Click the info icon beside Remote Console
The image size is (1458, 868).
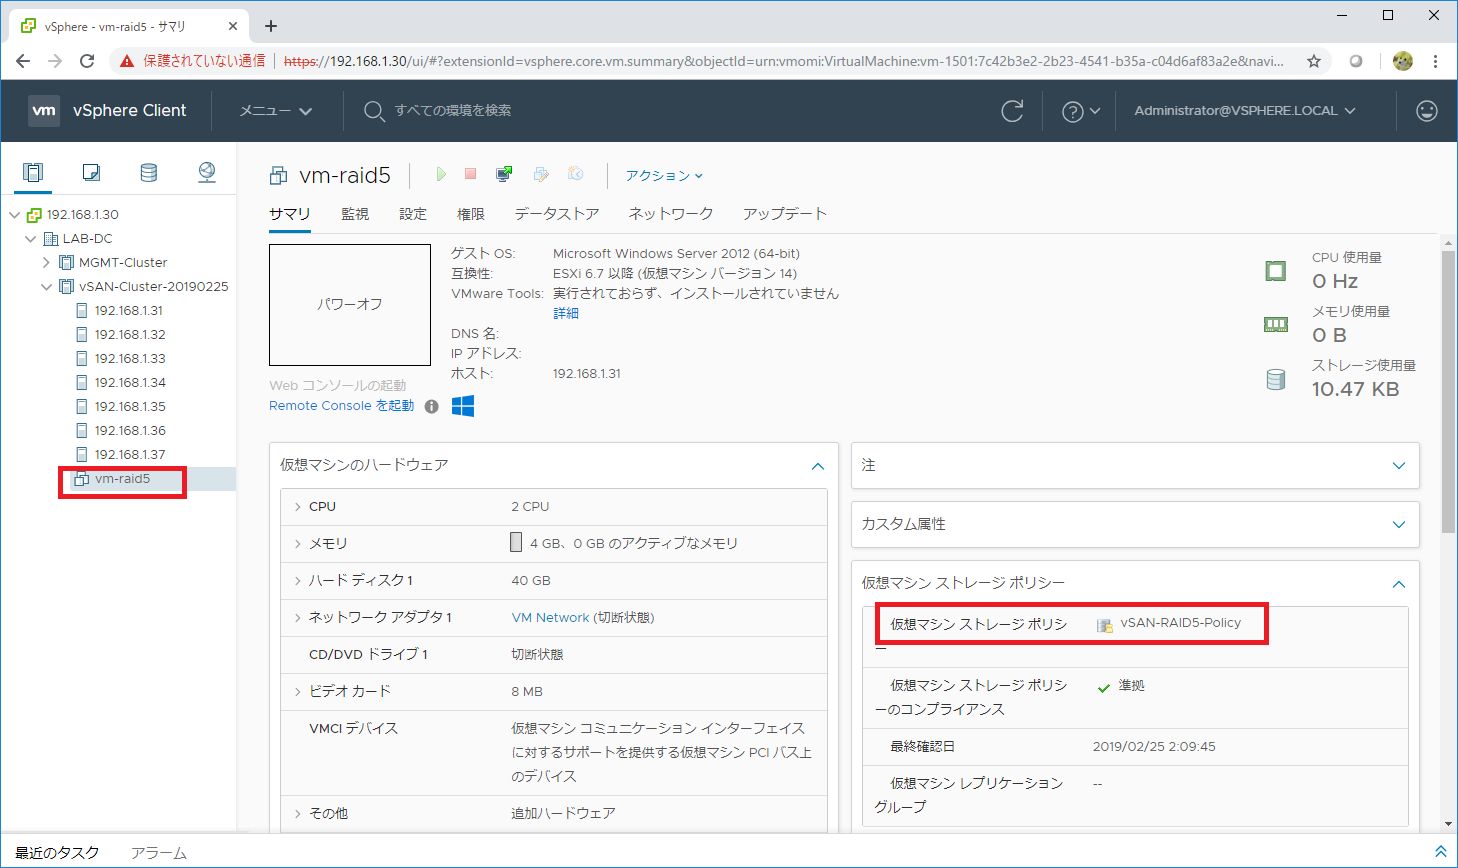point(432,406)
